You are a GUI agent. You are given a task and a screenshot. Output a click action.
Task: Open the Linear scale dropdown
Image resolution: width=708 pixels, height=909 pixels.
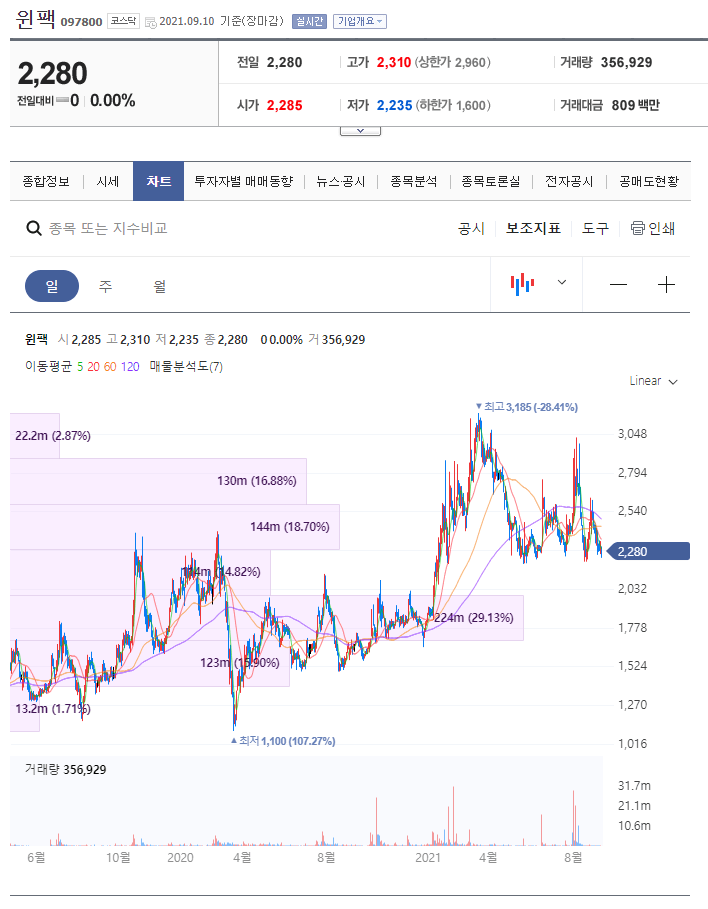pos(653,381)
